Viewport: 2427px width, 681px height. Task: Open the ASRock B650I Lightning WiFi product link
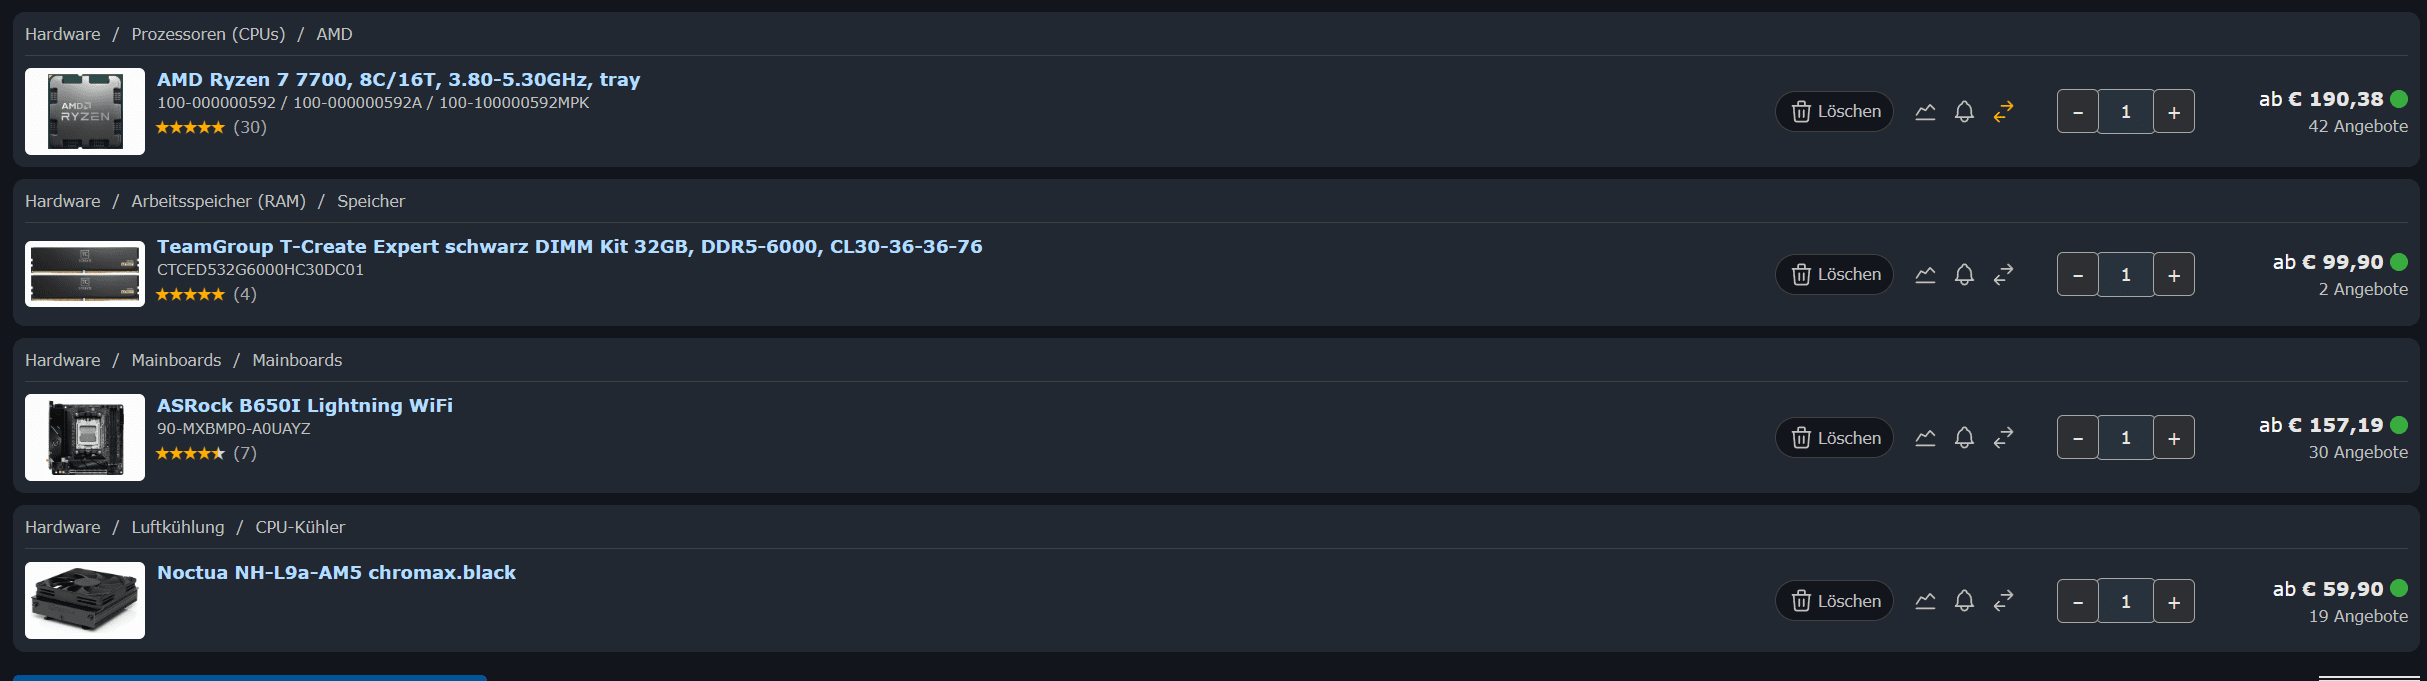(305, 405)
